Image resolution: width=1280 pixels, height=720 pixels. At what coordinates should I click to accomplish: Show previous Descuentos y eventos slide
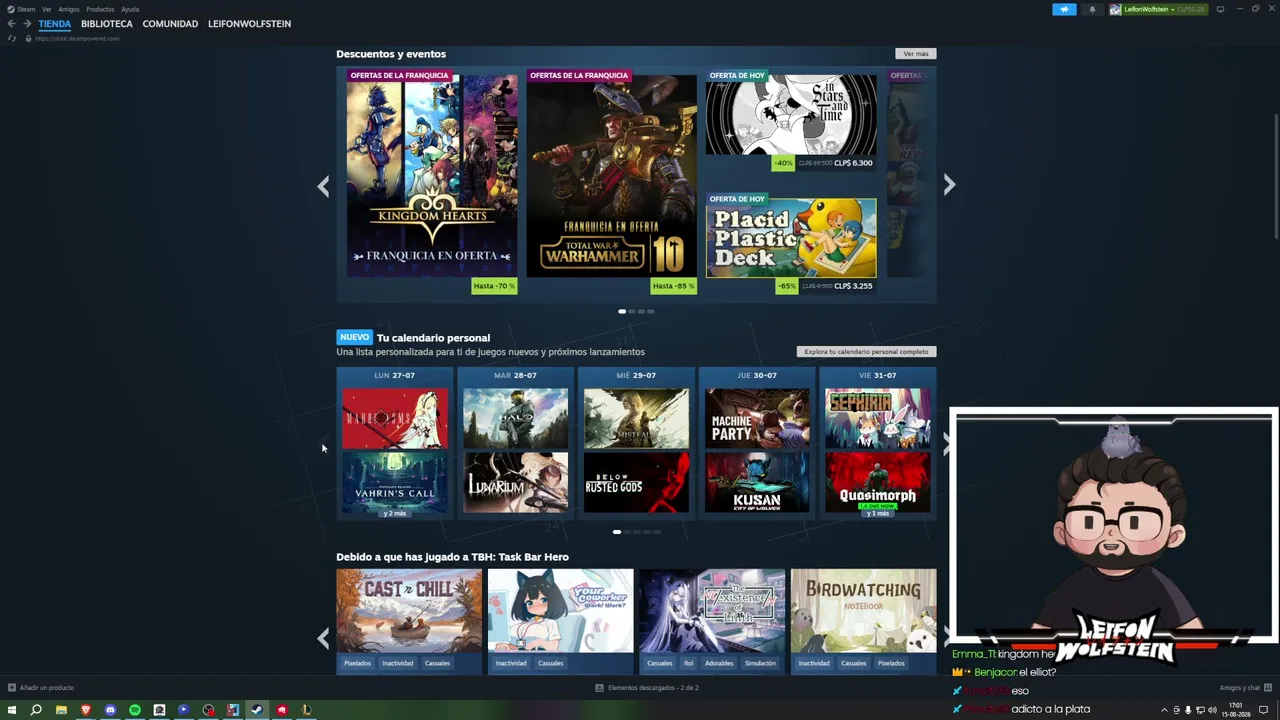pos(323,186)
